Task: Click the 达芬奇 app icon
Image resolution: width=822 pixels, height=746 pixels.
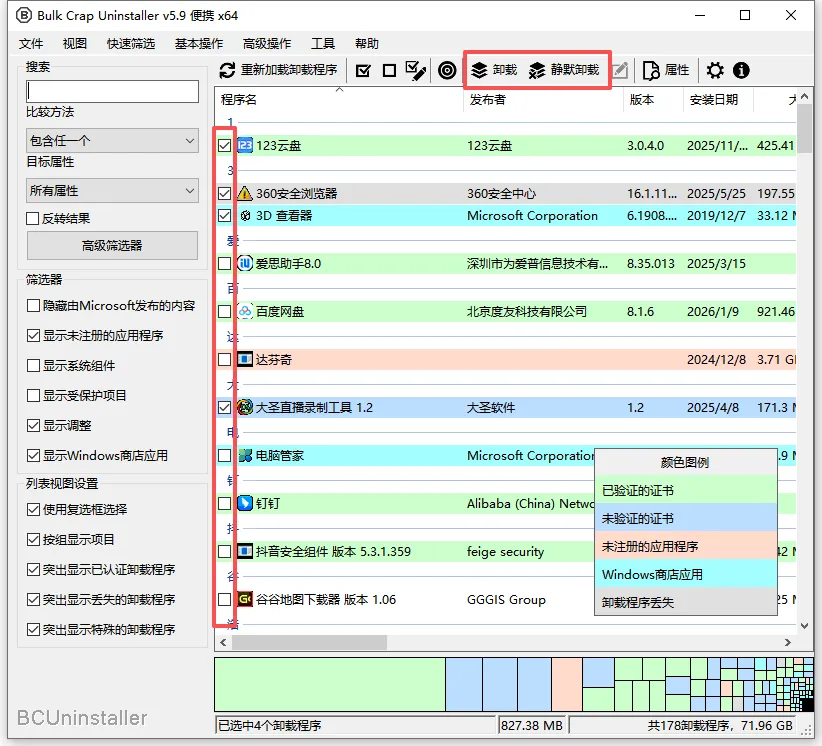Action: [x=245, y=360]
